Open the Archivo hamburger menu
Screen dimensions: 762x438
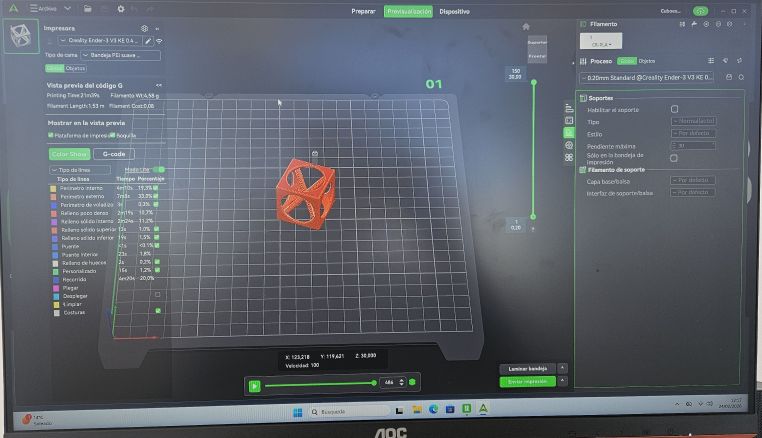click(x=43, y=8)
